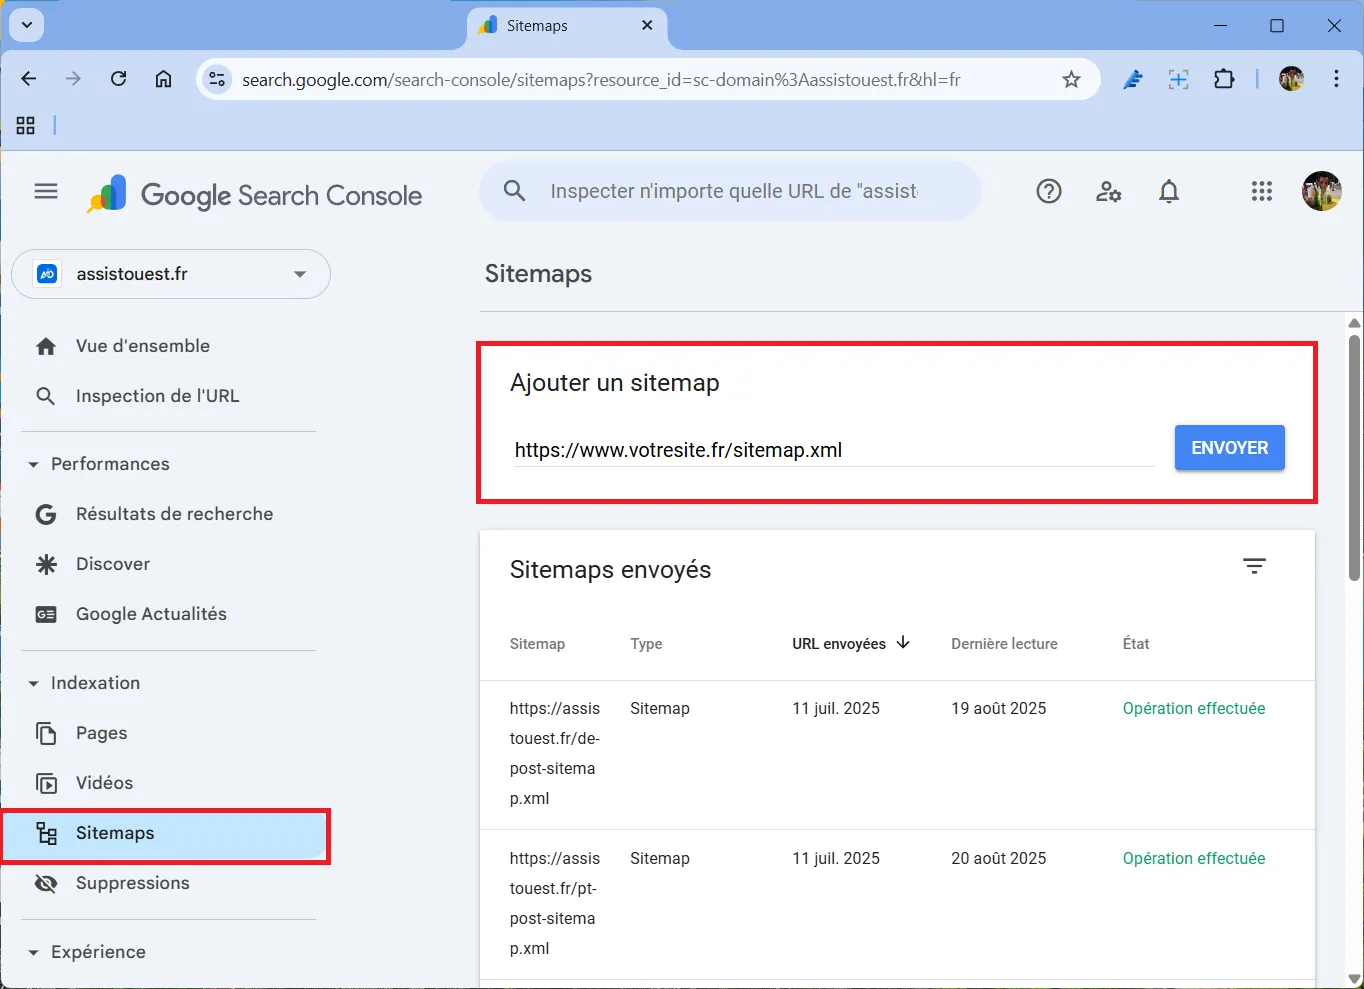Open users and permissions settings icon
1364x989 pixels.
1108,191
